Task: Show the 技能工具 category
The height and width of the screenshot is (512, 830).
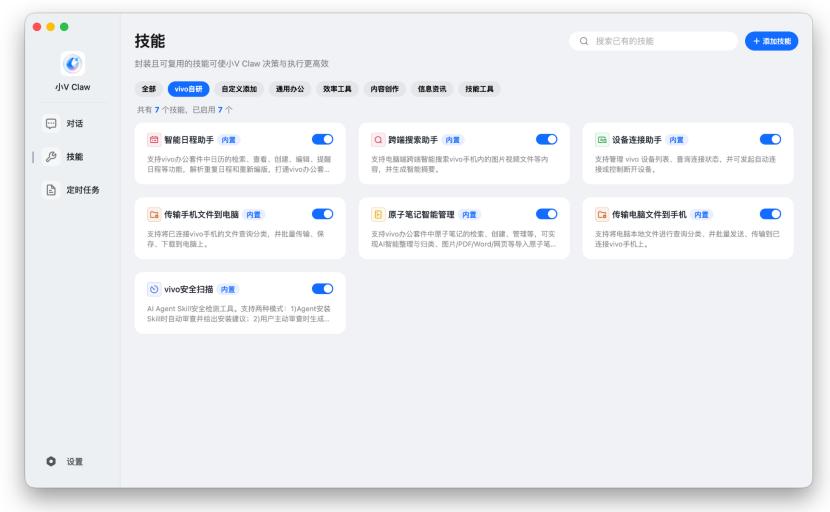Action: point(480,89)
